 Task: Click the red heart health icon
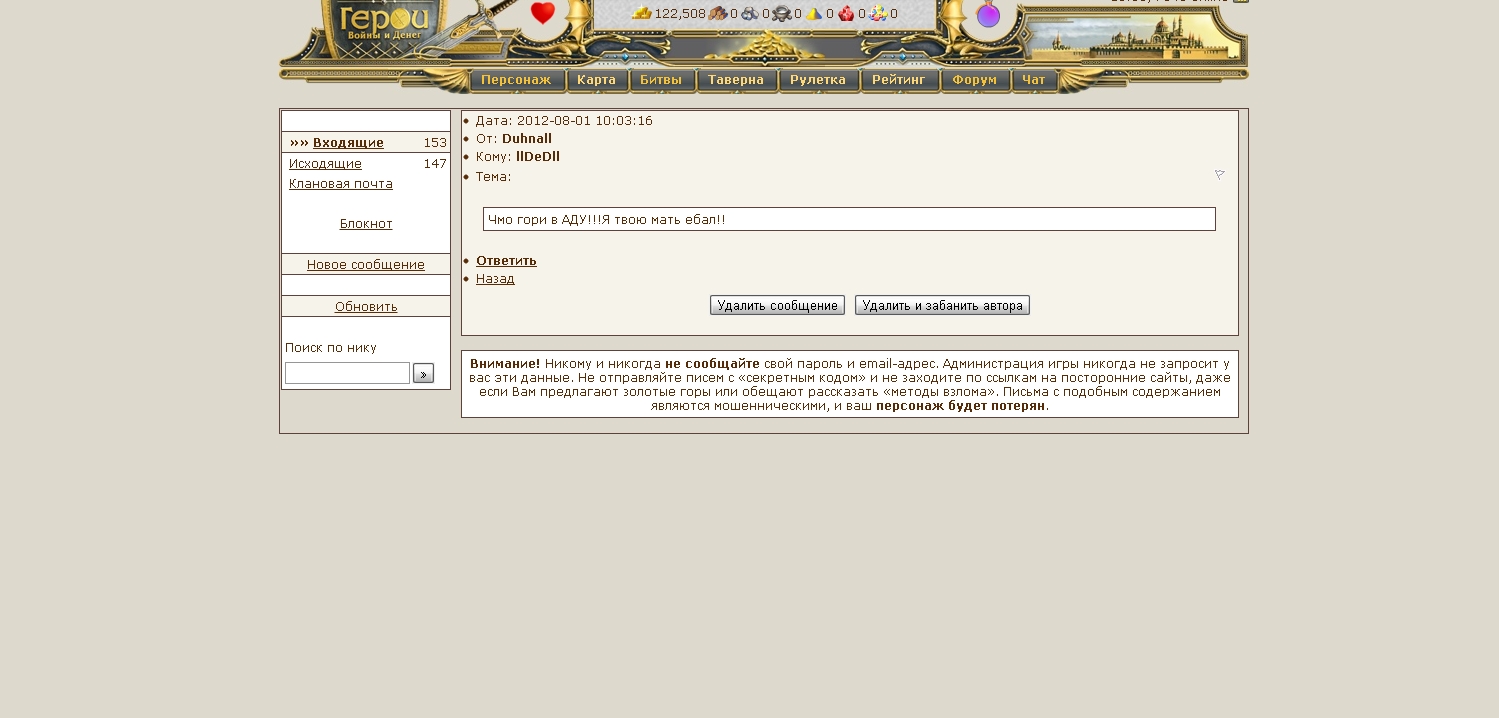(543, 13)
